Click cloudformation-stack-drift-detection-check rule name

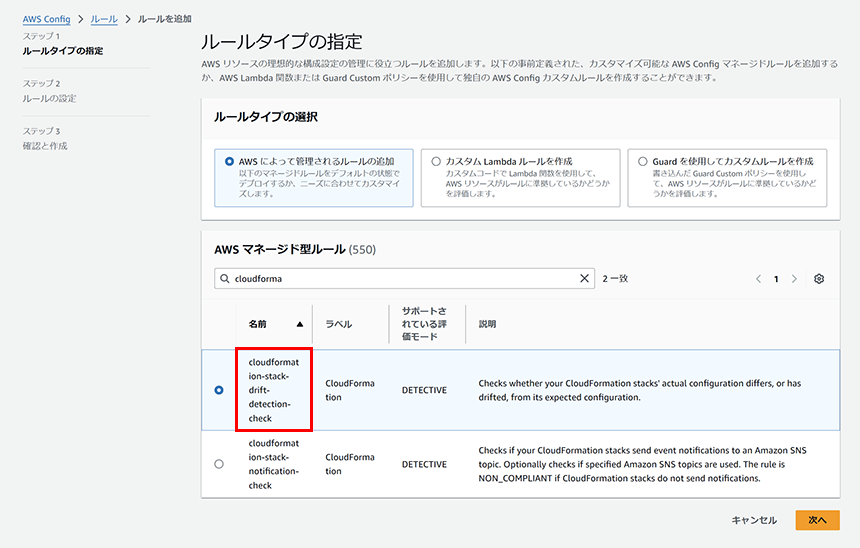[x=274, y=390]
